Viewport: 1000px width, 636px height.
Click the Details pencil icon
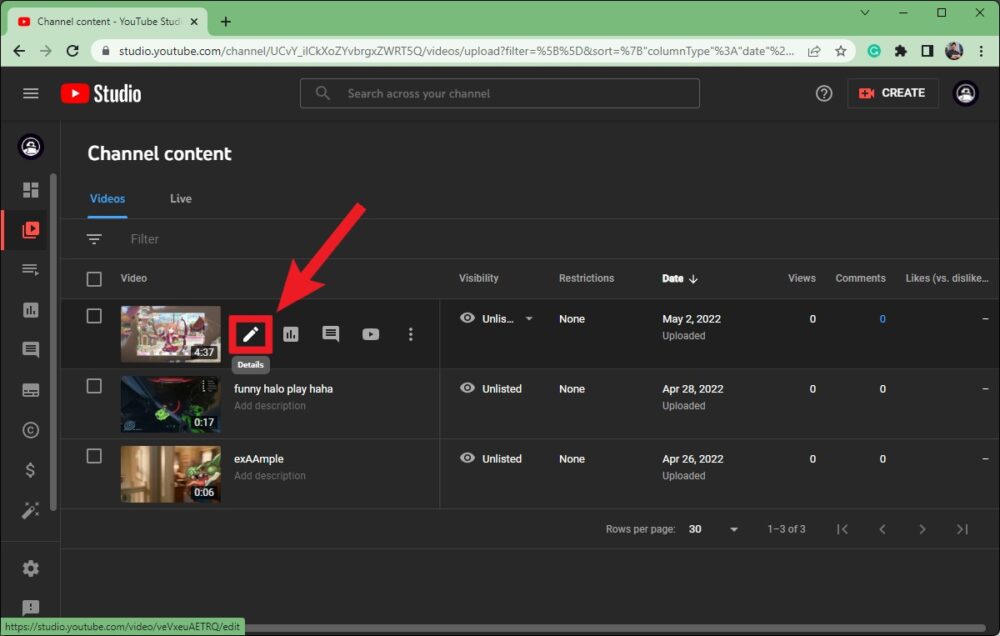click(x=250, y=334)
